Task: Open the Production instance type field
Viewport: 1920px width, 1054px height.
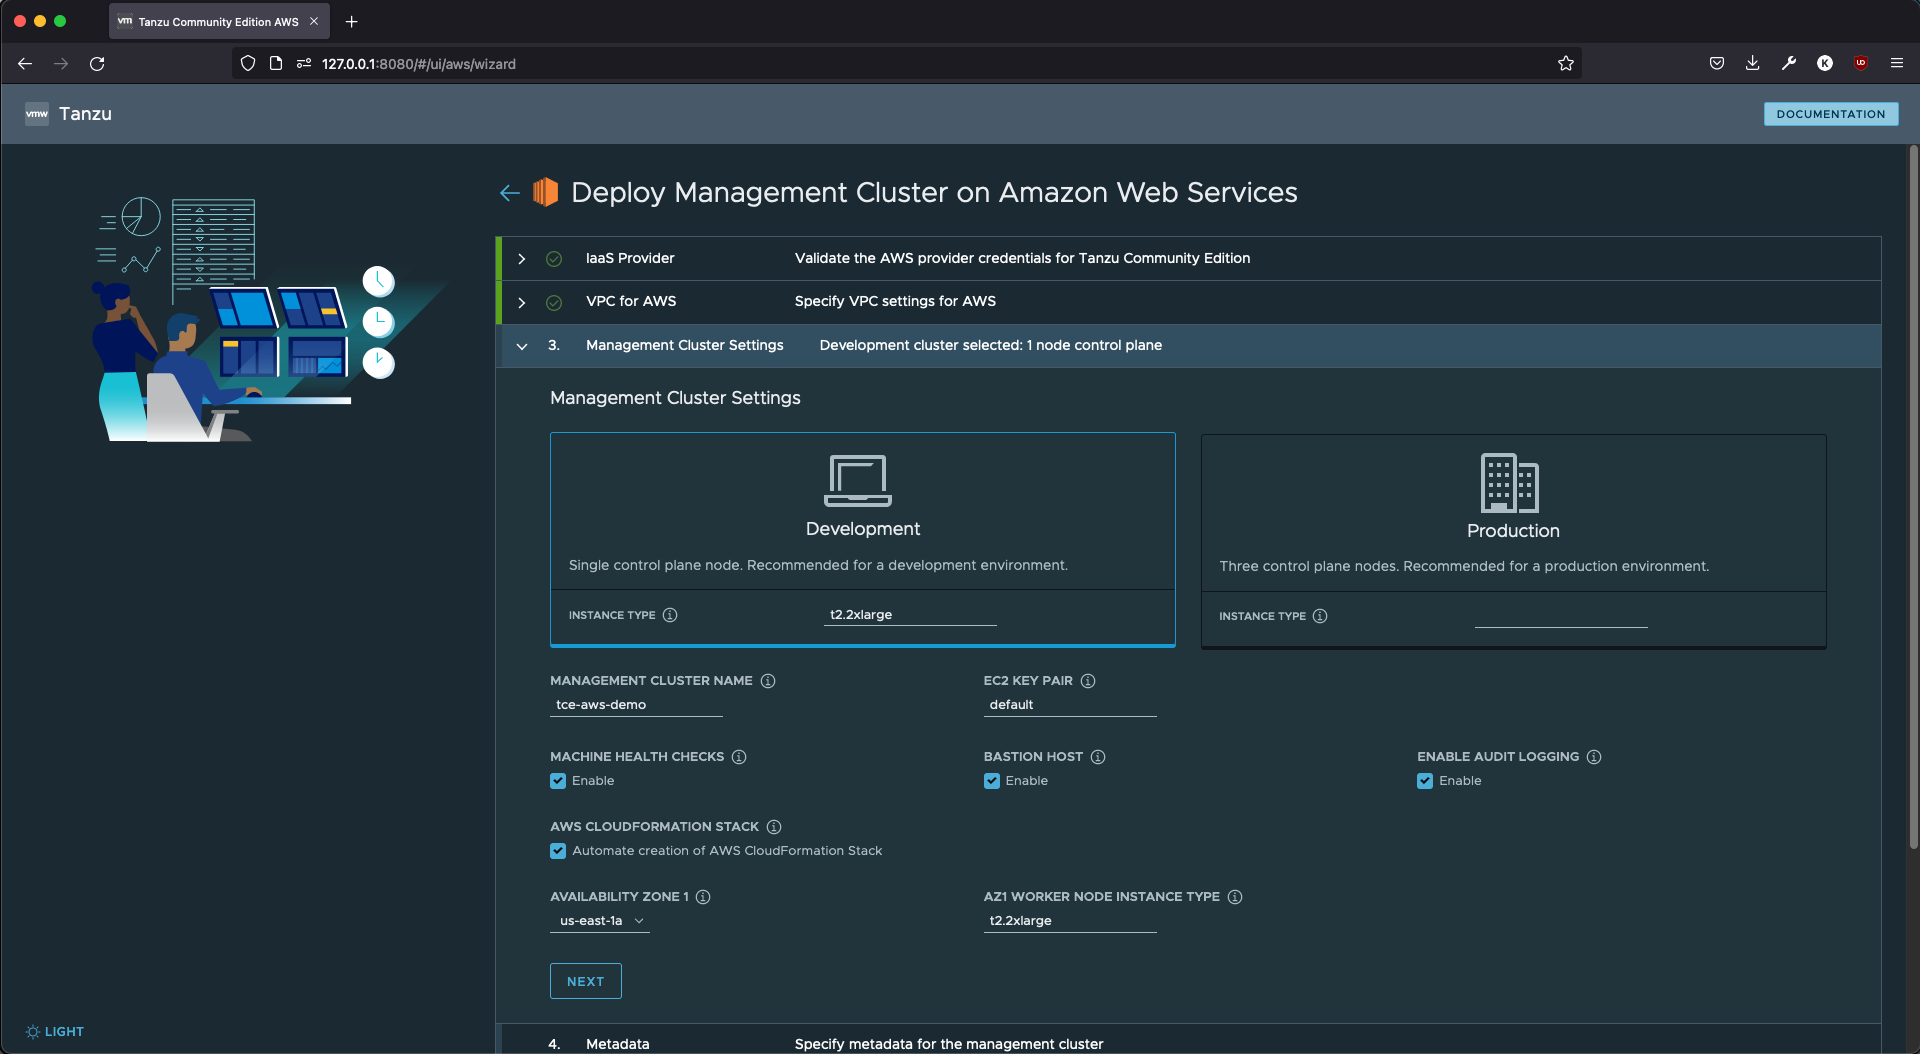Action: [x=1561, y=616]
